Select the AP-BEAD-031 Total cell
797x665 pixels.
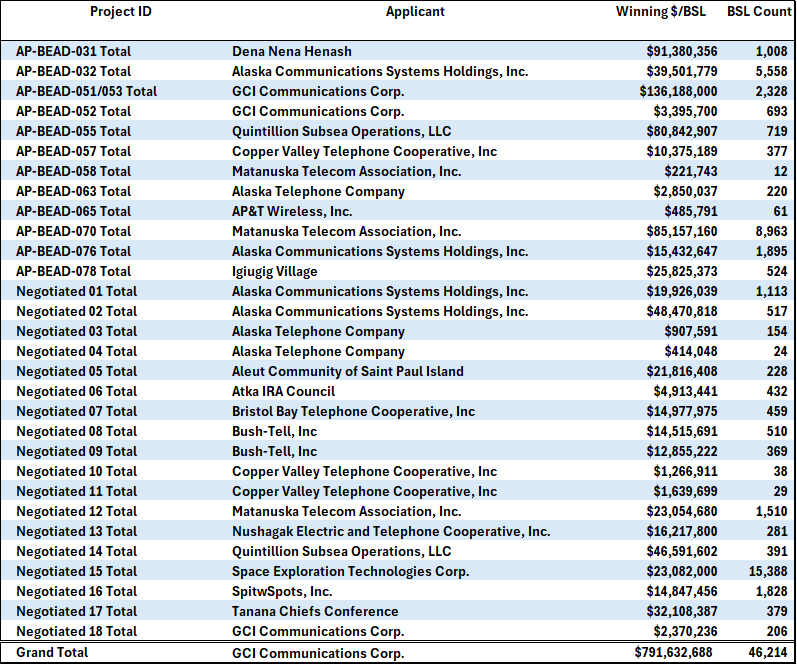[x=73, y=51]
